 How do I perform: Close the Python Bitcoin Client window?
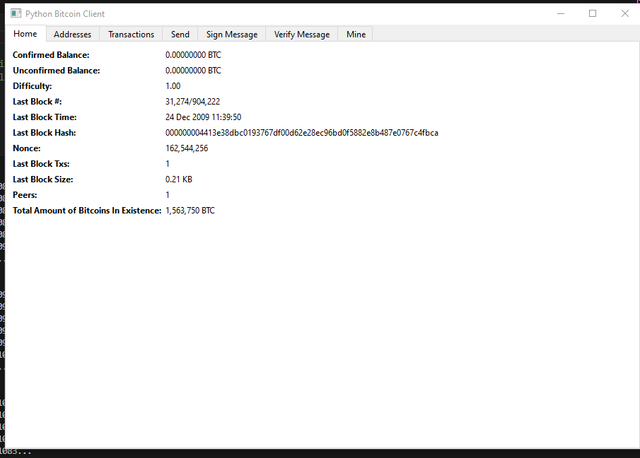tap(625, 13)
